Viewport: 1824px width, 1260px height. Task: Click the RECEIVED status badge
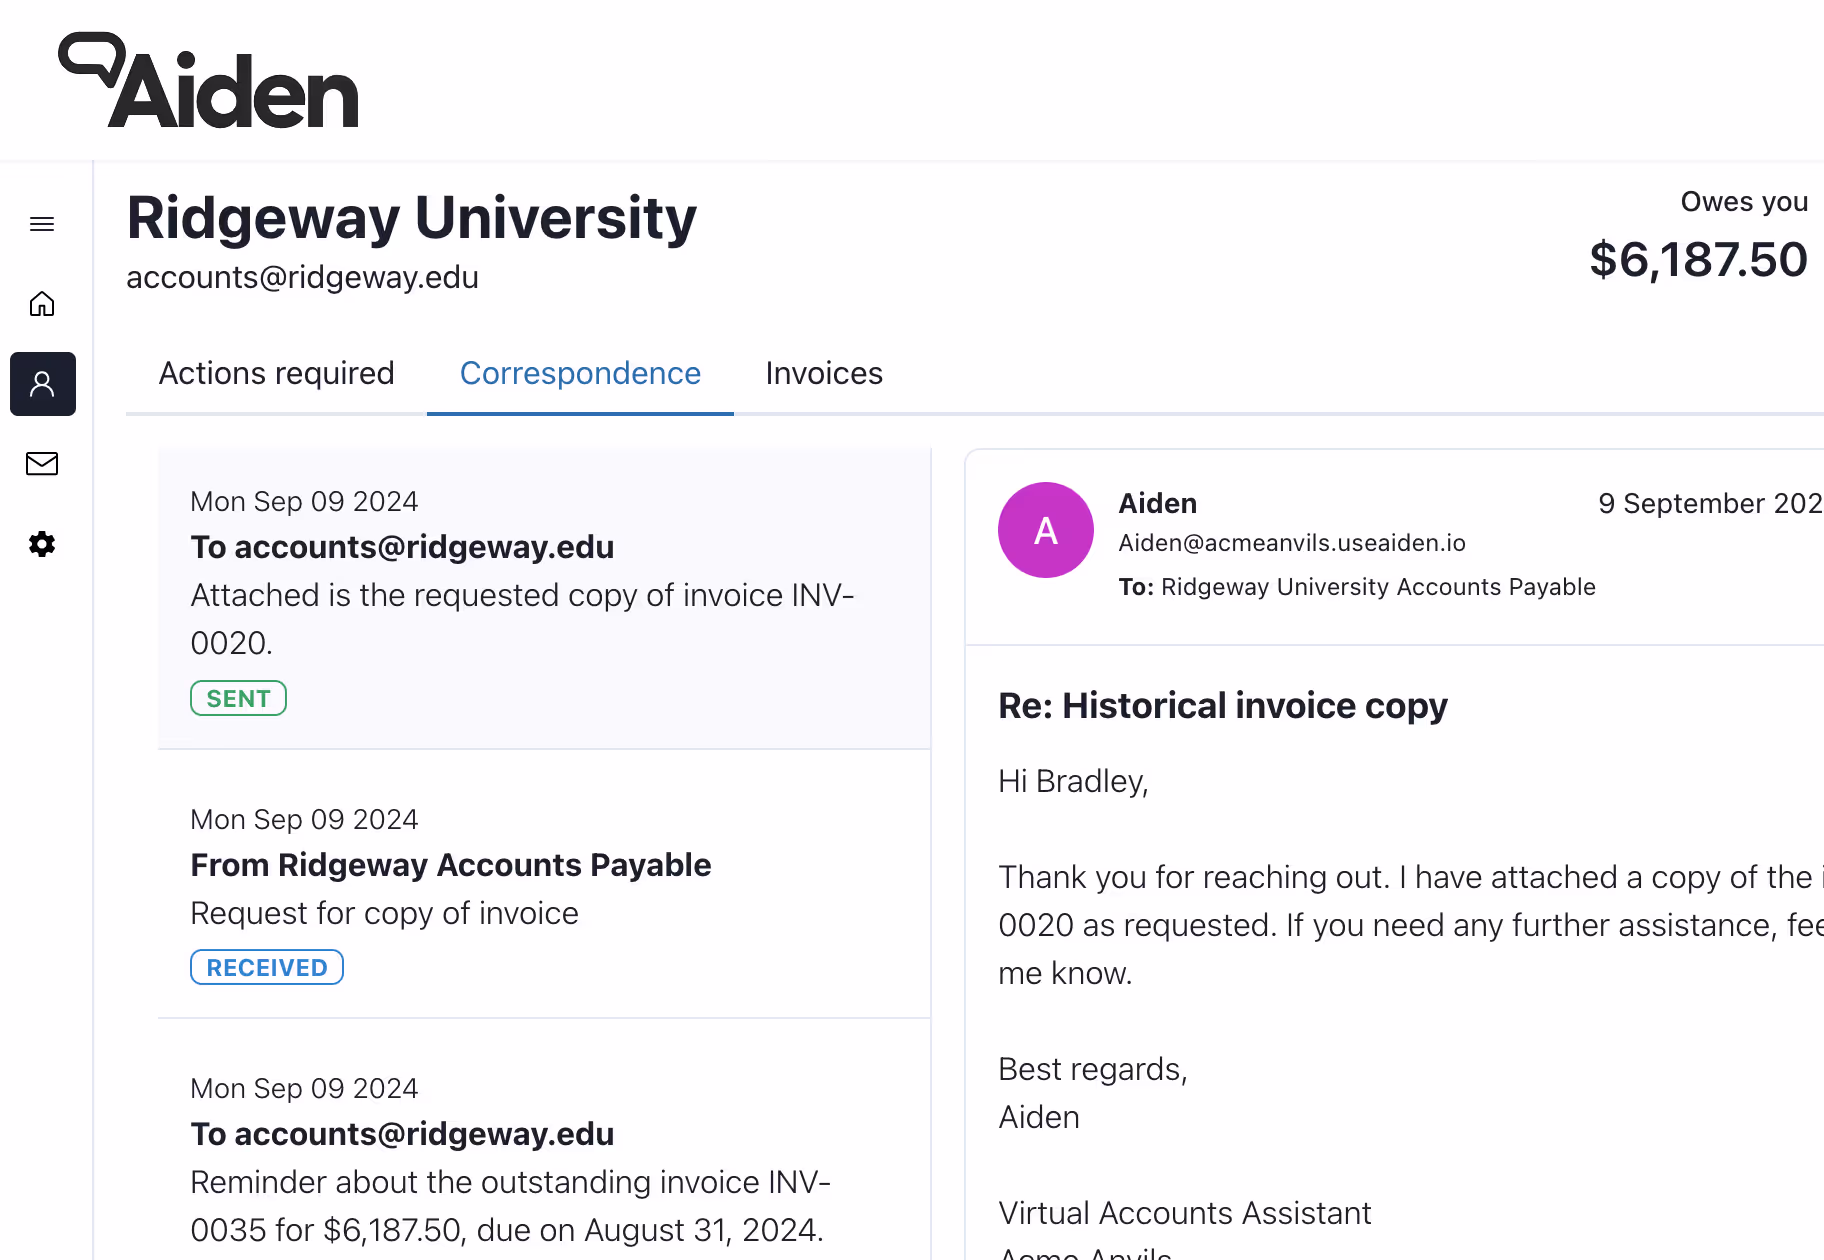(x=266, y=967)
